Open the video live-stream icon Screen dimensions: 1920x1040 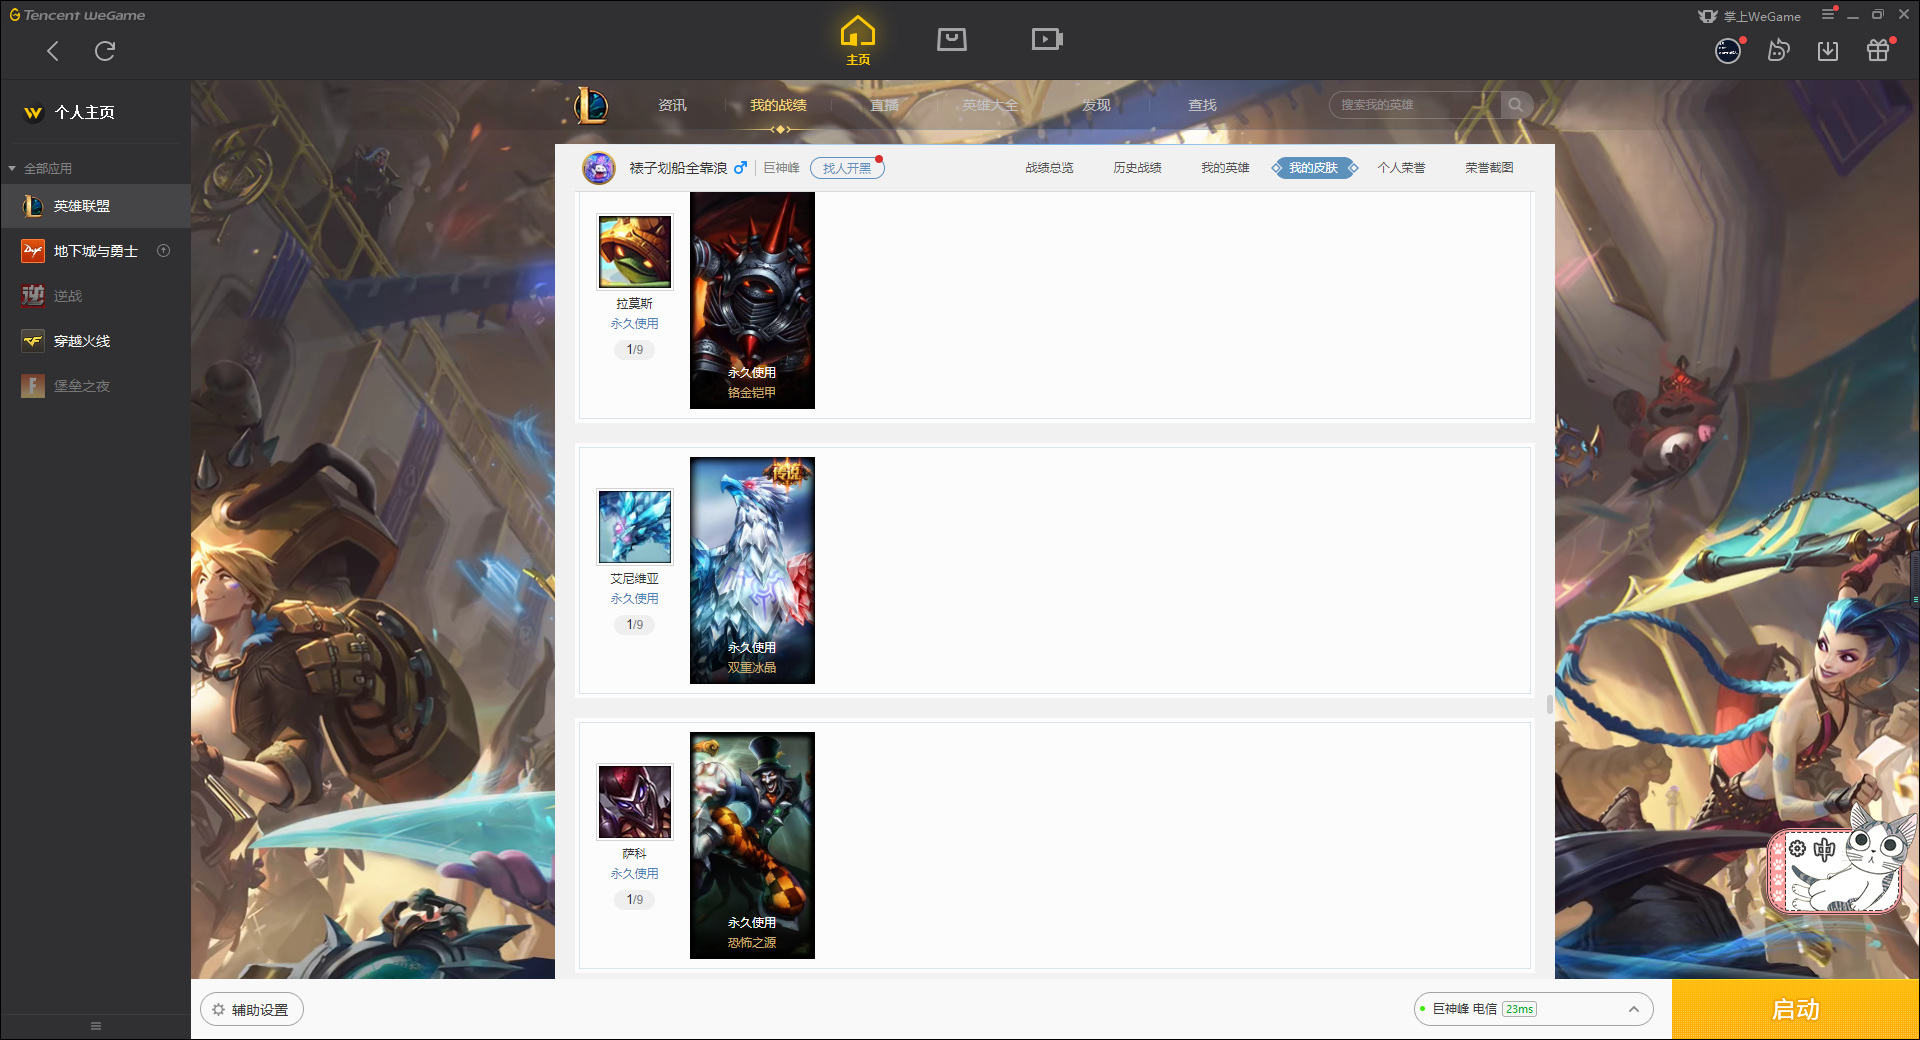pos(1047,39)
